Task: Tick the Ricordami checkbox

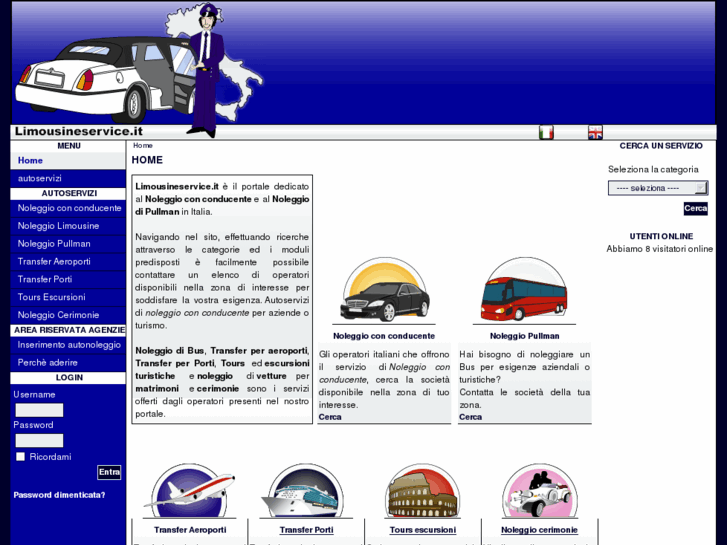Action: [x=20, y=457]
